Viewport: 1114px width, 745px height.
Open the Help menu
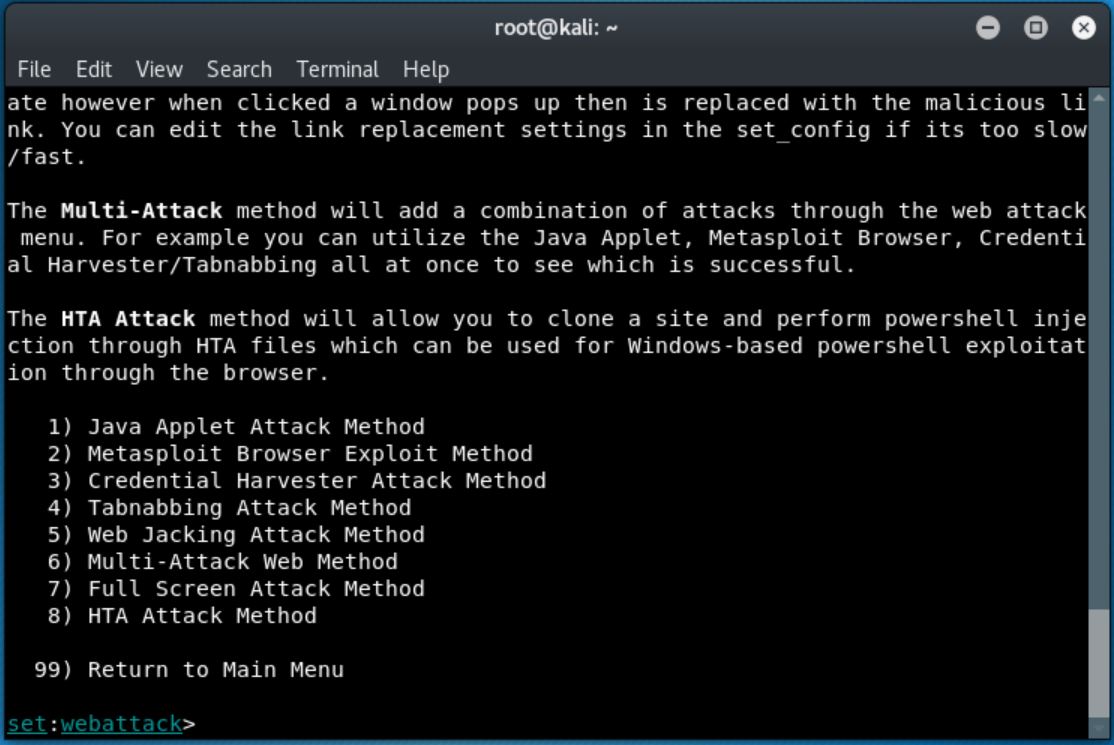pos(426,70)
